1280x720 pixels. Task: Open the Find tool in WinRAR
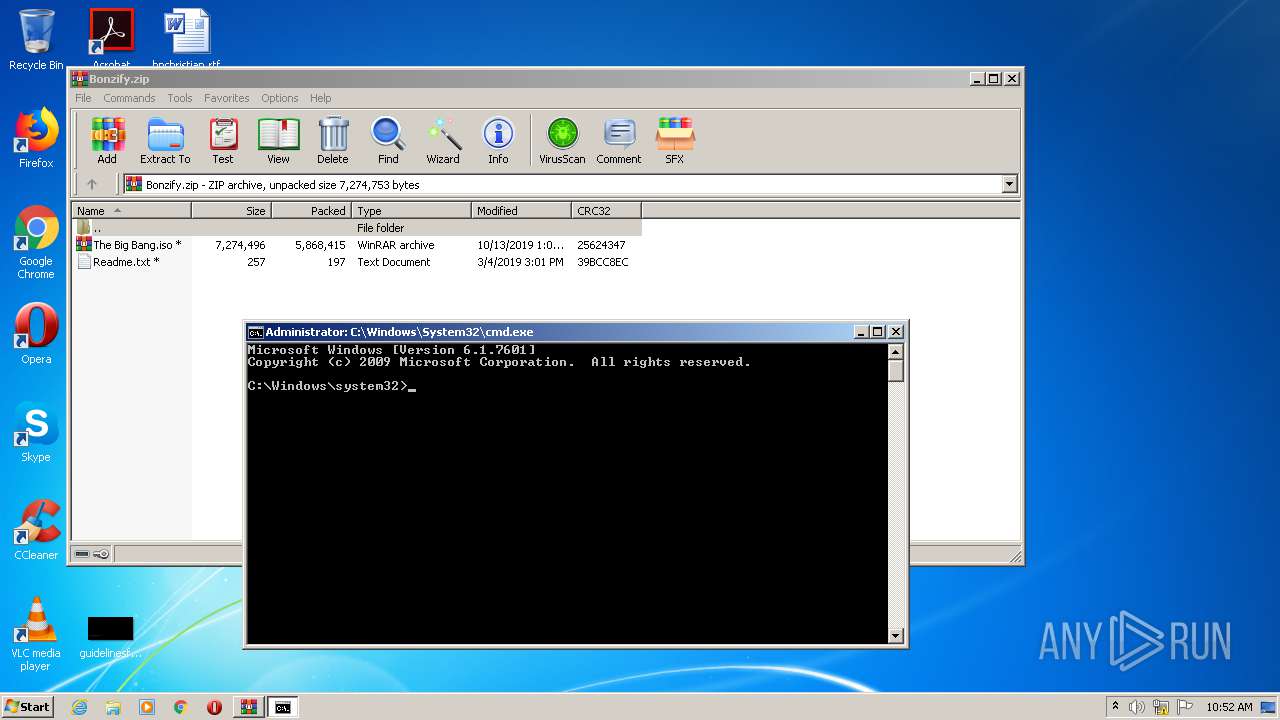388,140
